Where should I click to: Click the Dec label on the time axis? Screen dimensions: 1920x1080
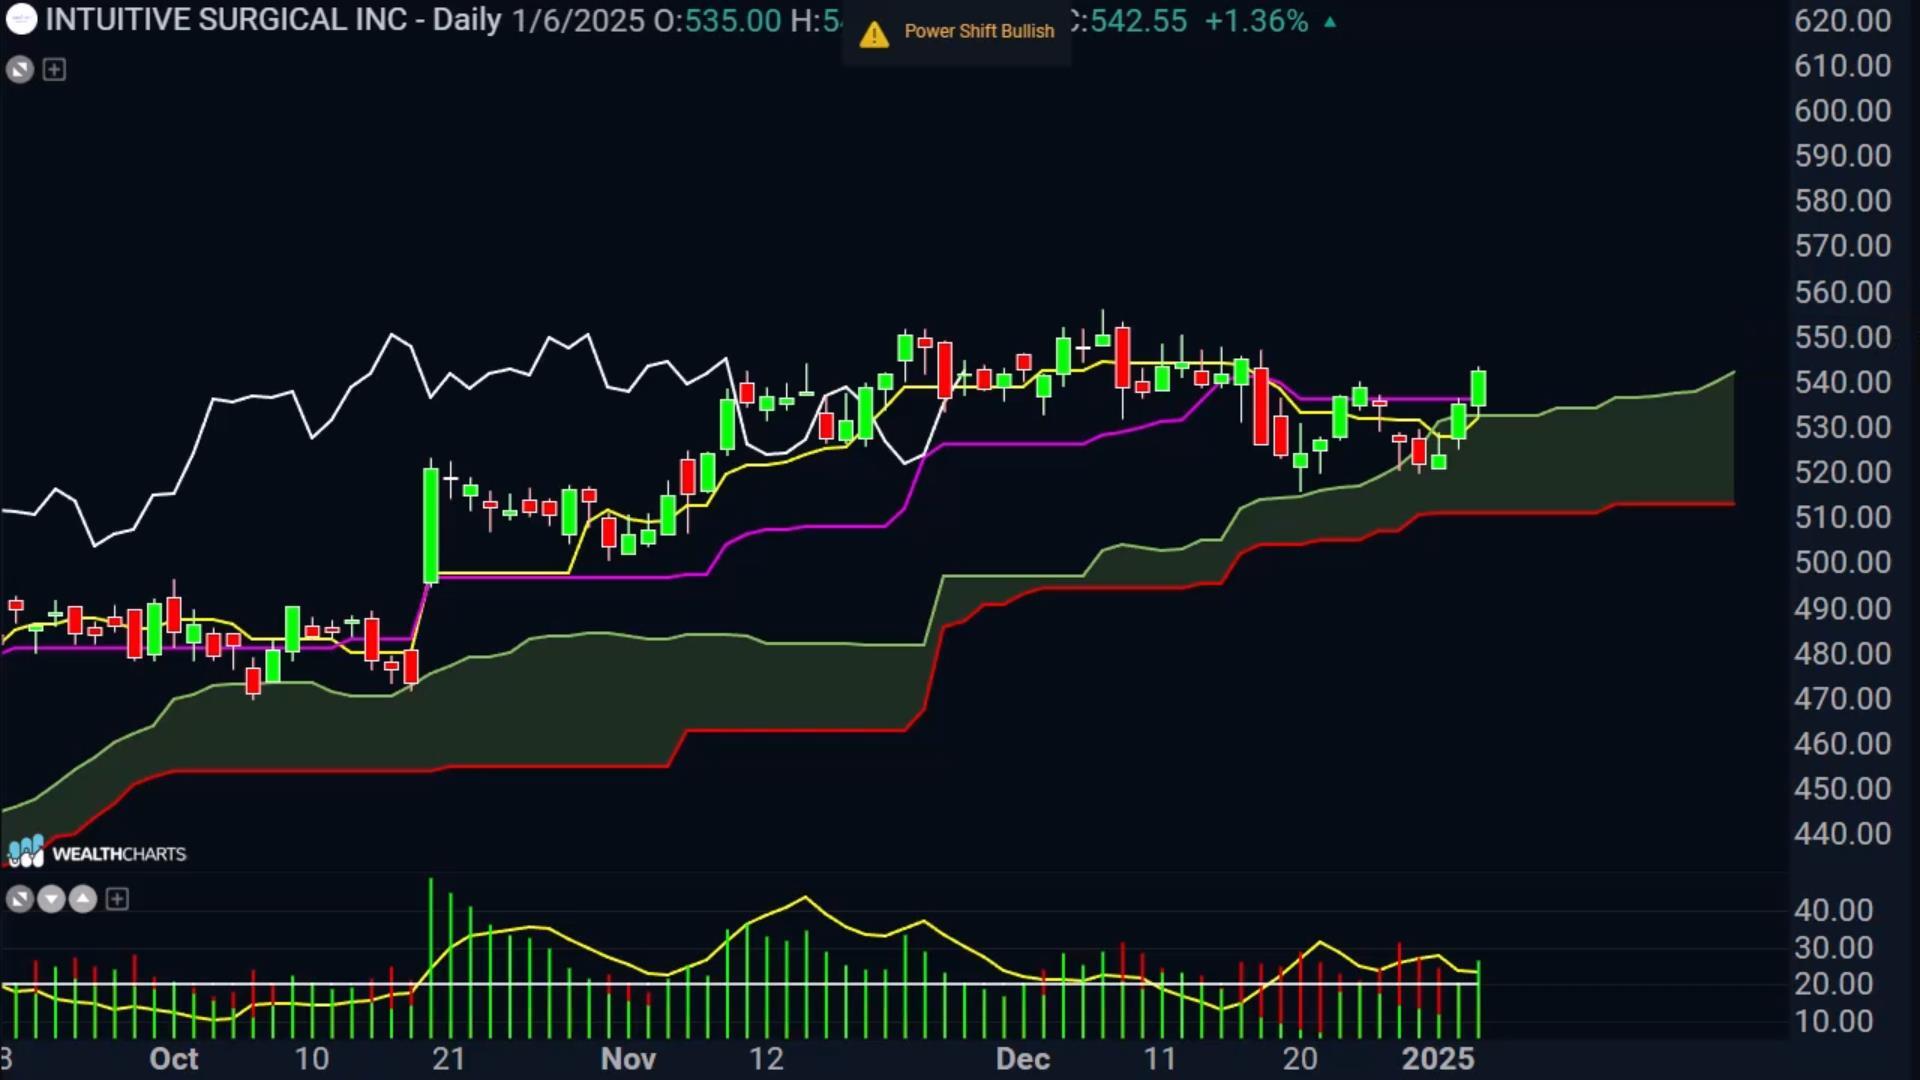(x=1022, y=1058)
